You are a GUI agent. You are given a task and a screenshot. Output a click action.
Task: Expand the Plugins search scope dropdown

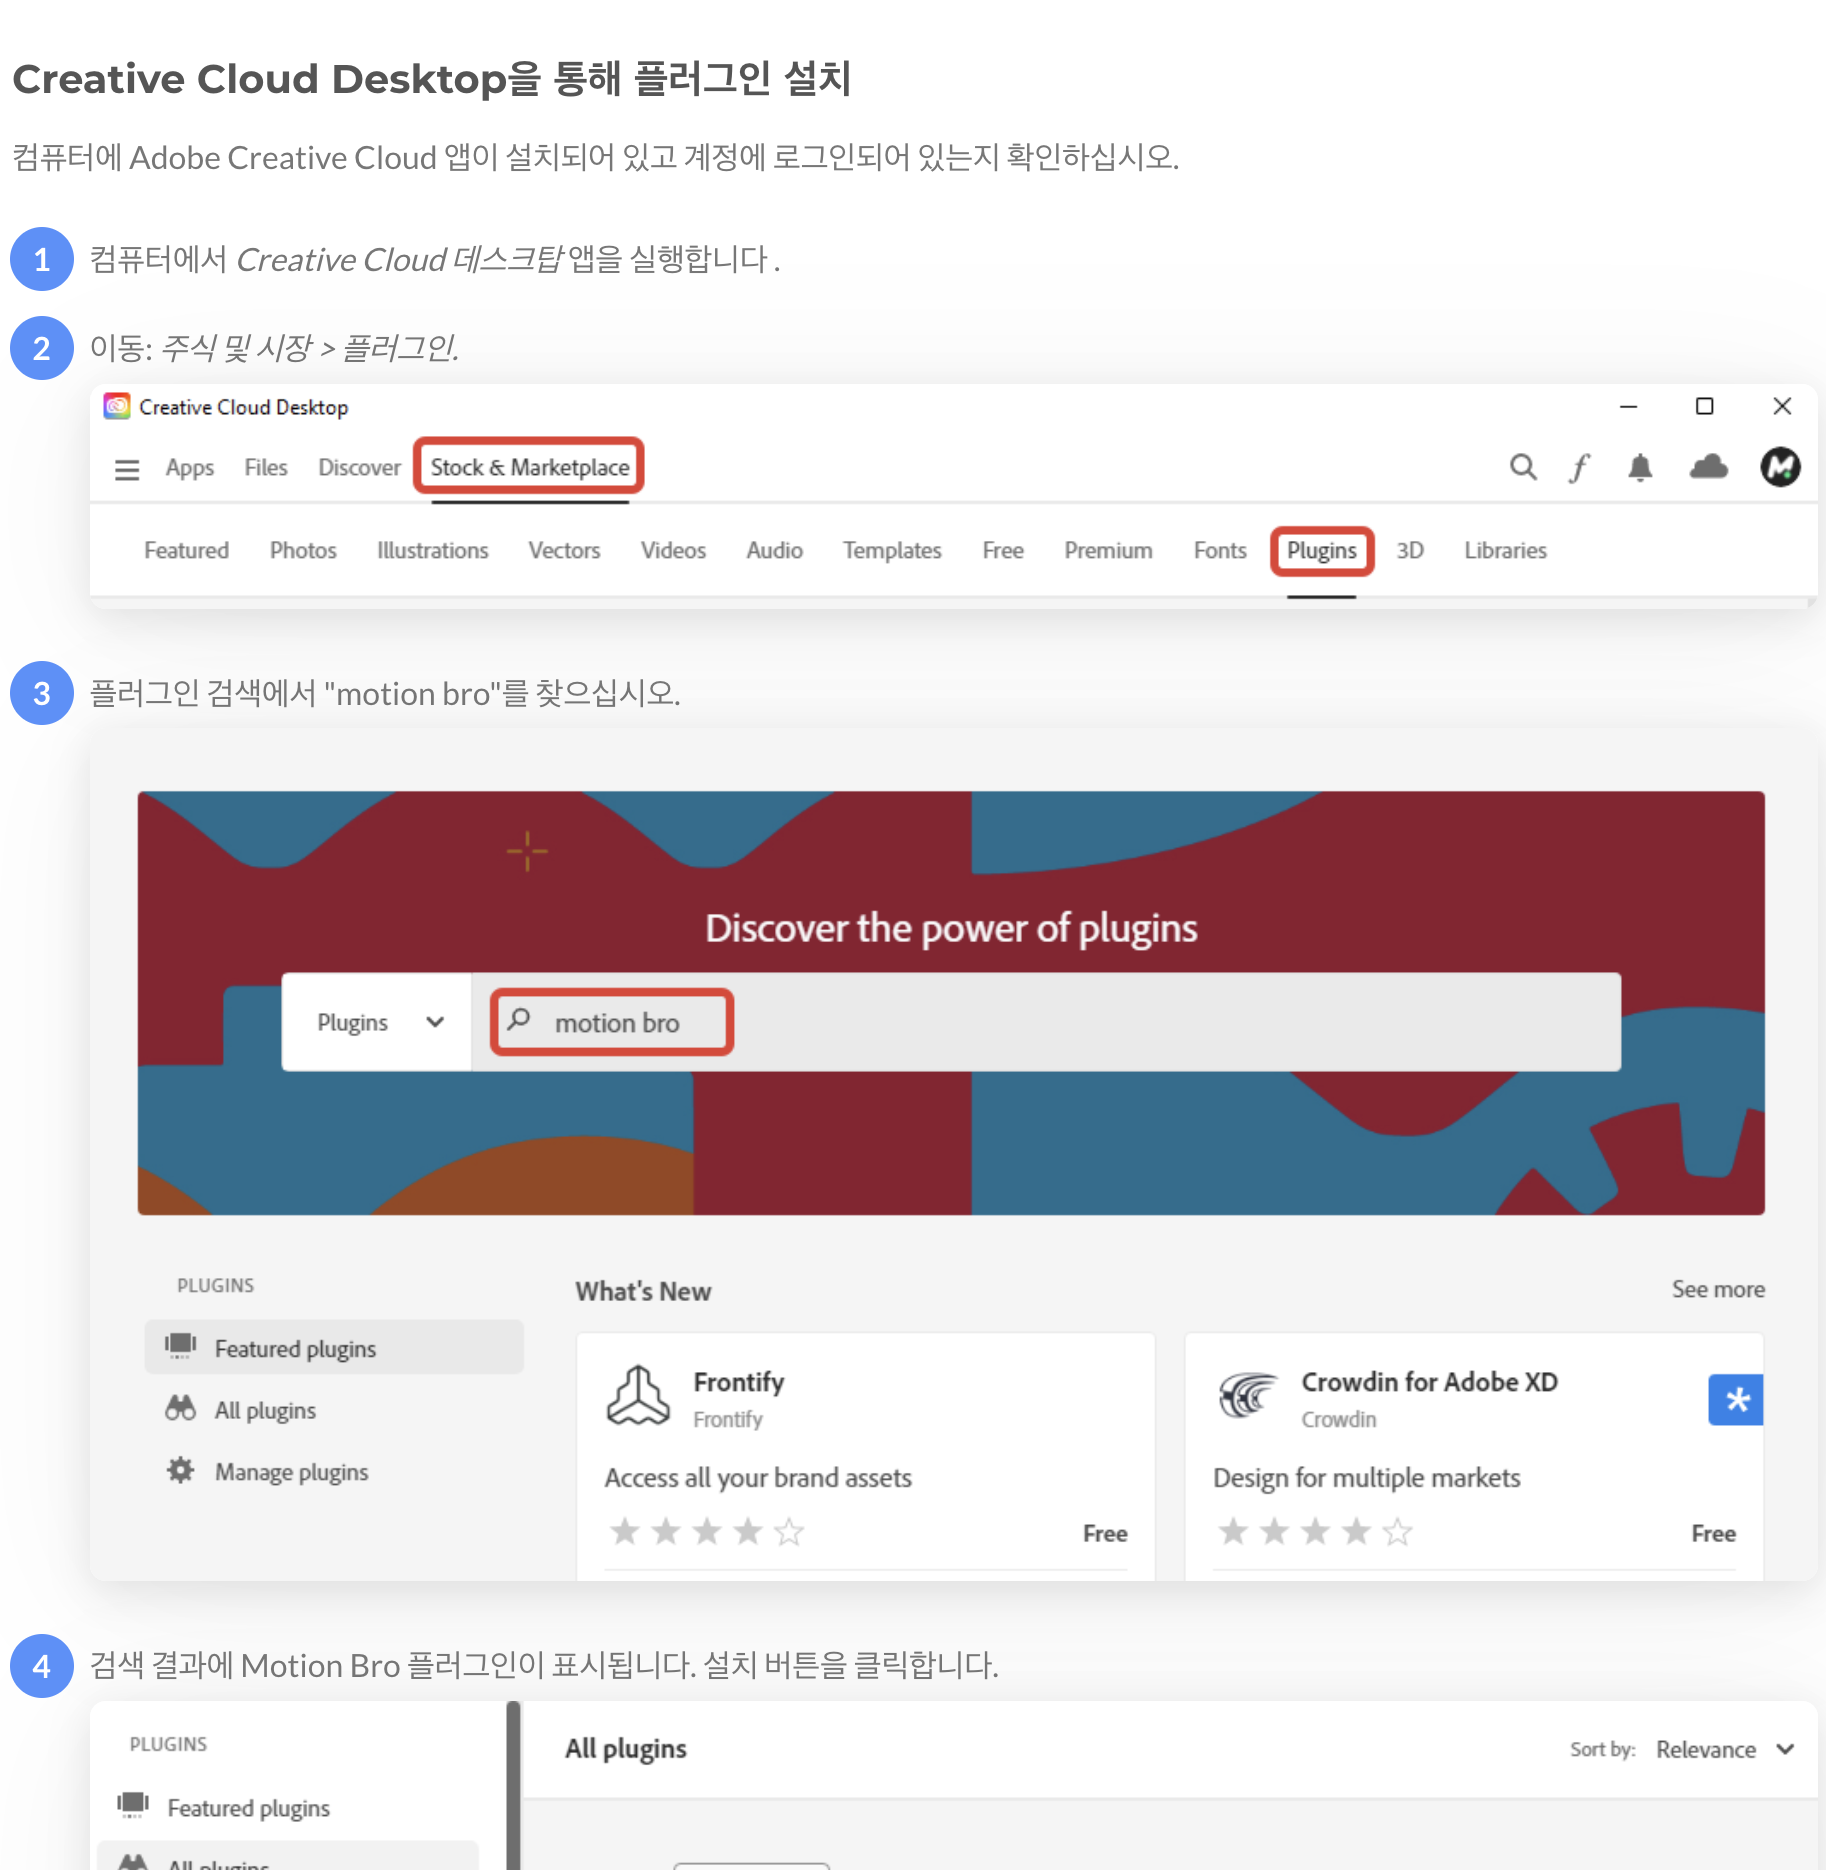(x=377, y=1022)
